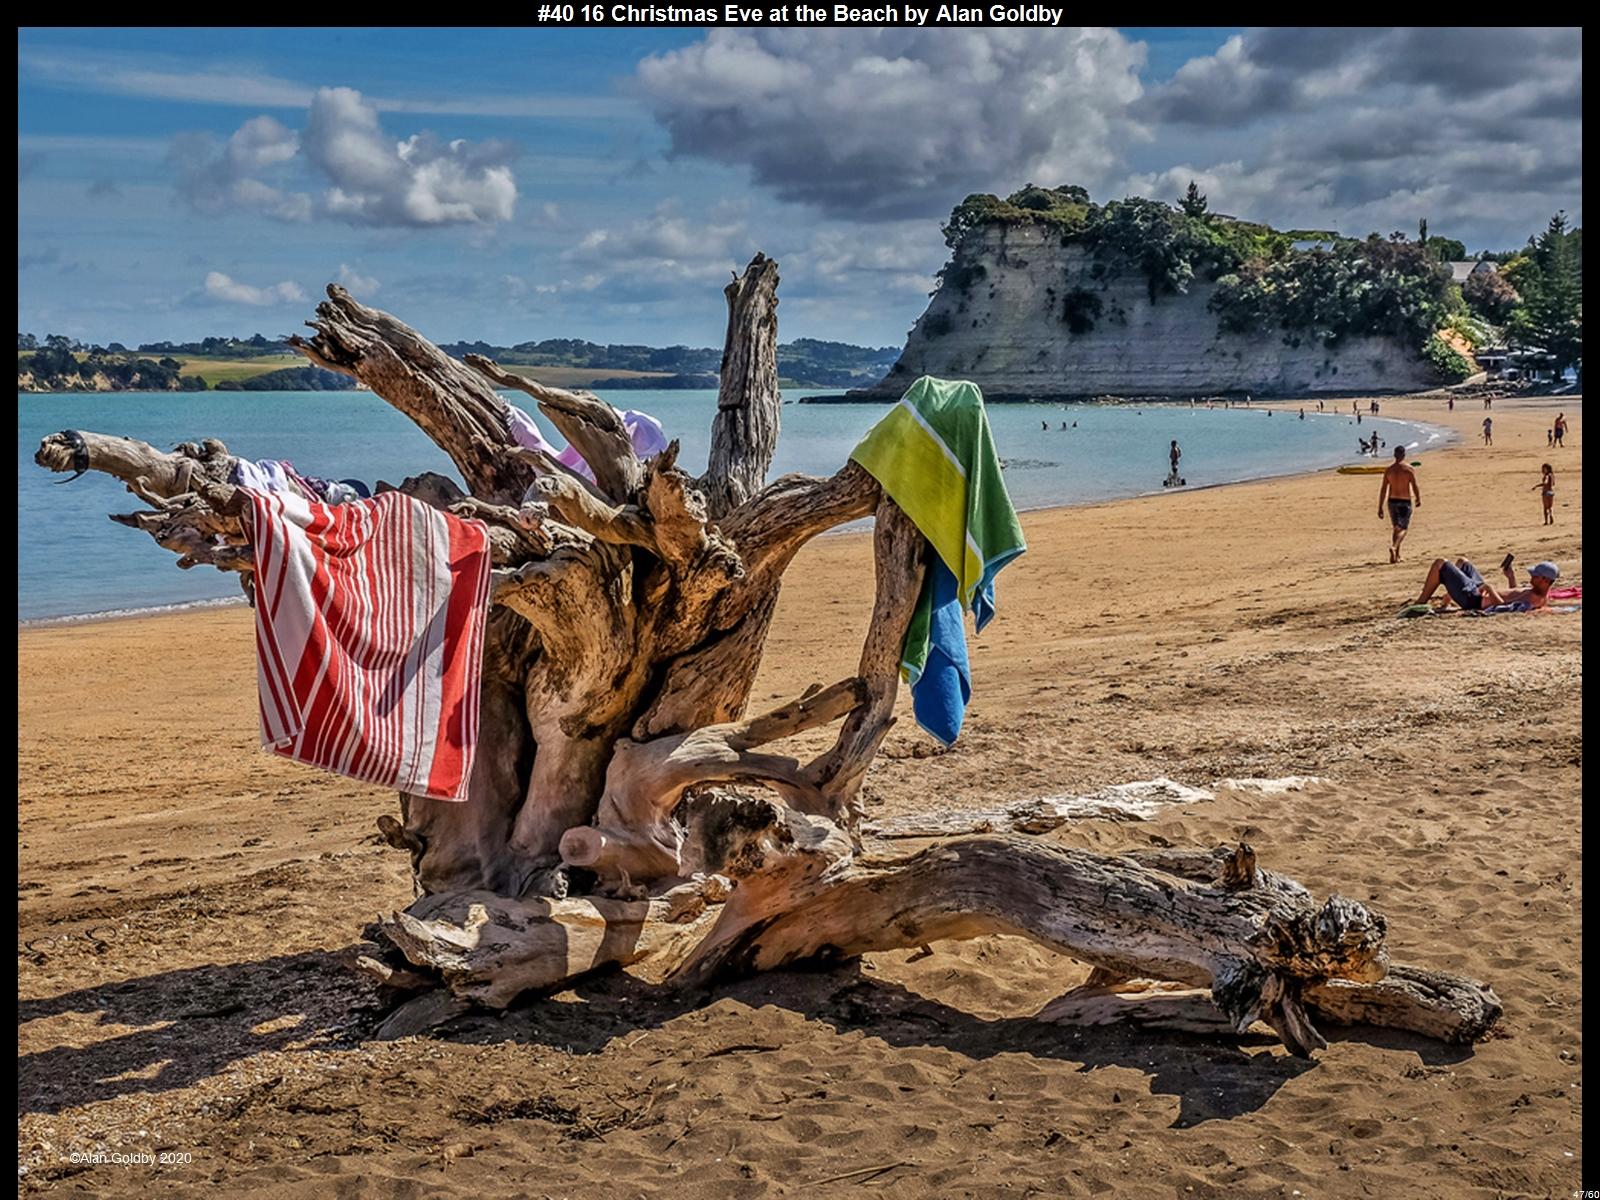Image resolution: width=1600 pixels, height=1200 pixels.
Task: Click the slide title text at top
Action: (799, 13)
